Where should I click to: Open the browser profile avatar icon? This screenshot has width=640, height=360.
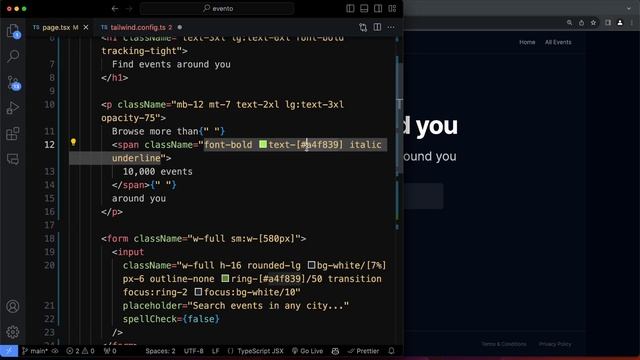620,23
